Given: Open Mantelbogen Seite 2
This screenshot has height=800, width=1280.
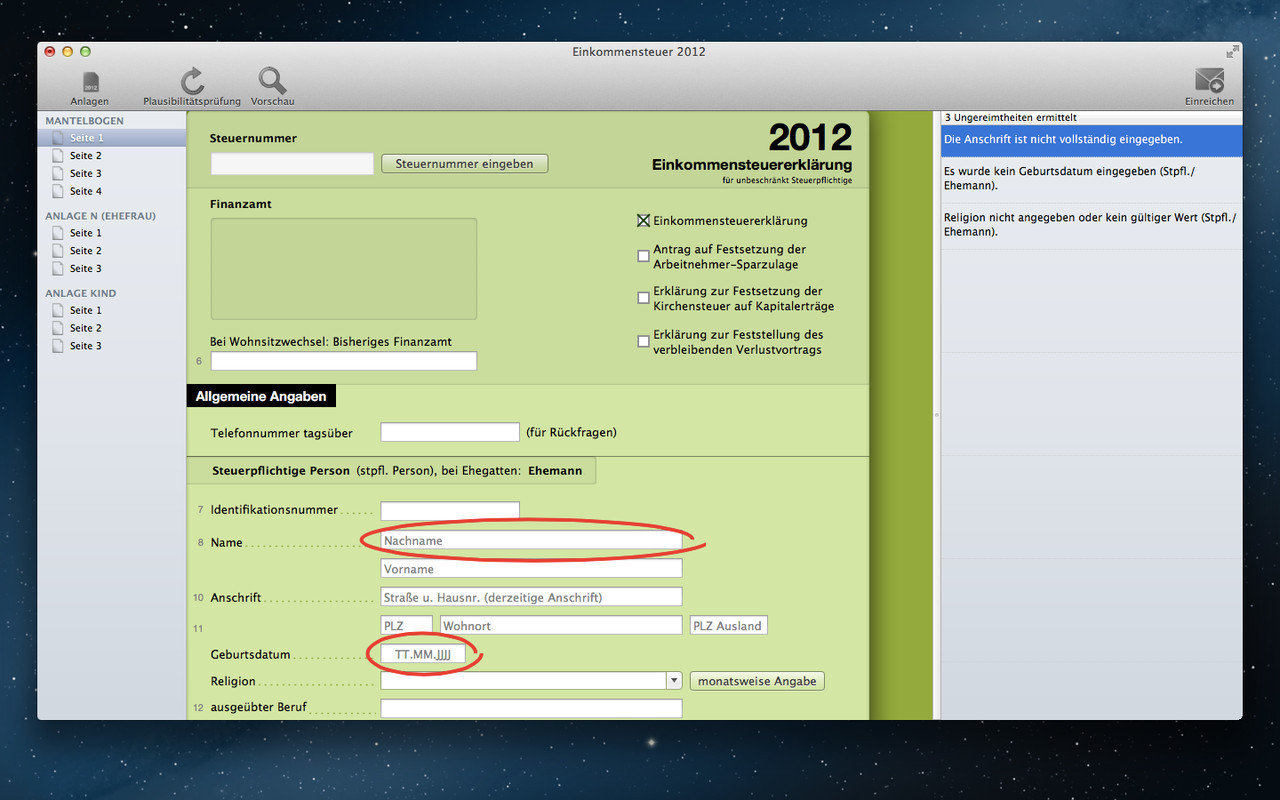Looking at the screenshot, I should [x=112, y=156].
